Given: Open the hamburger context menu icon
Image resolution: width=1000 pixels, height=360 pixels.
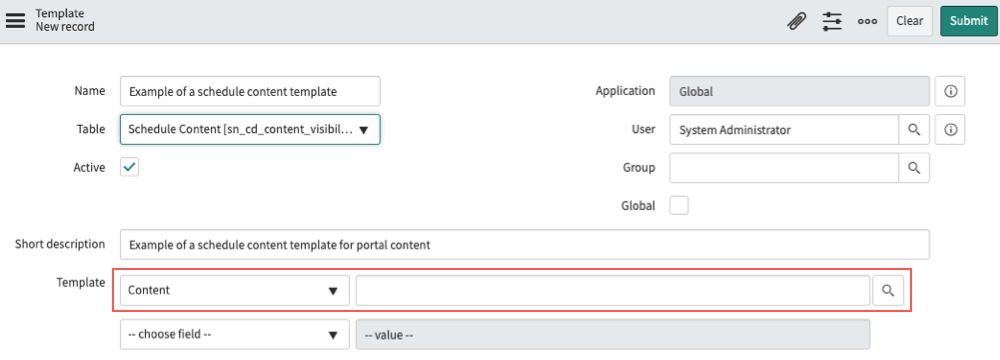Looking at the screenshot, I should [15, 20].
